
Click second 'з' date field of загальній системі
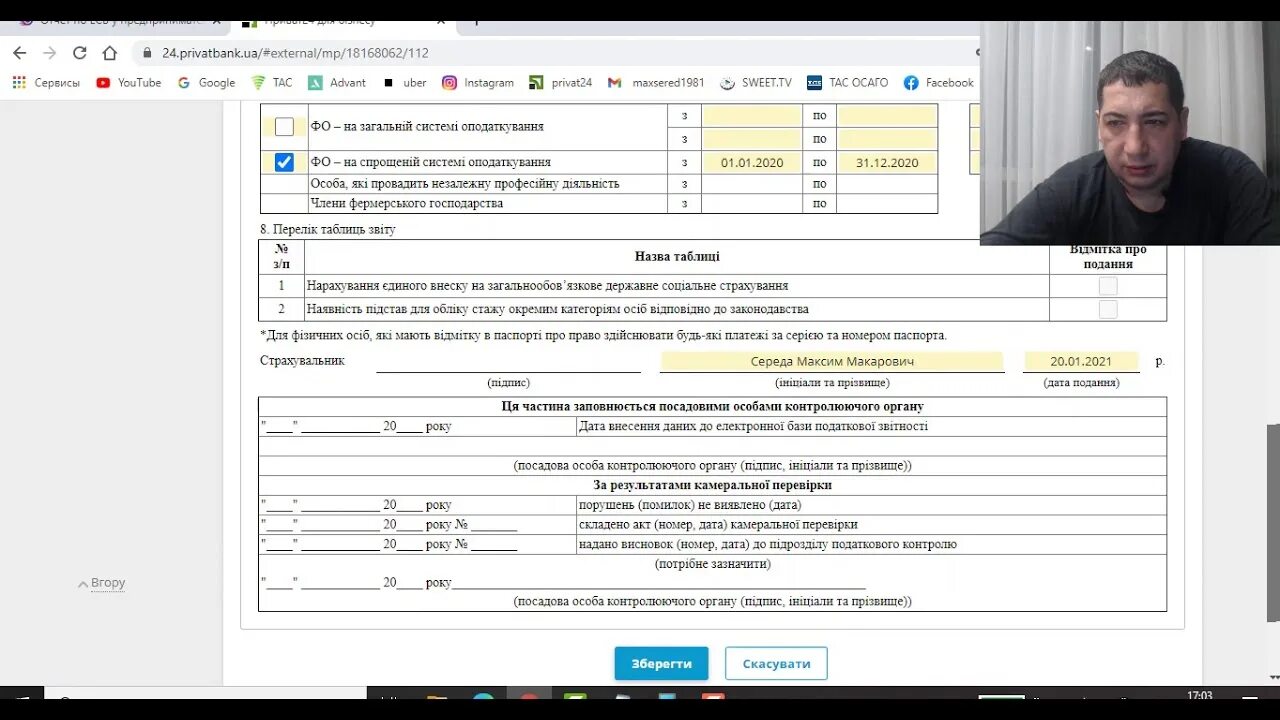coord(752,139)
